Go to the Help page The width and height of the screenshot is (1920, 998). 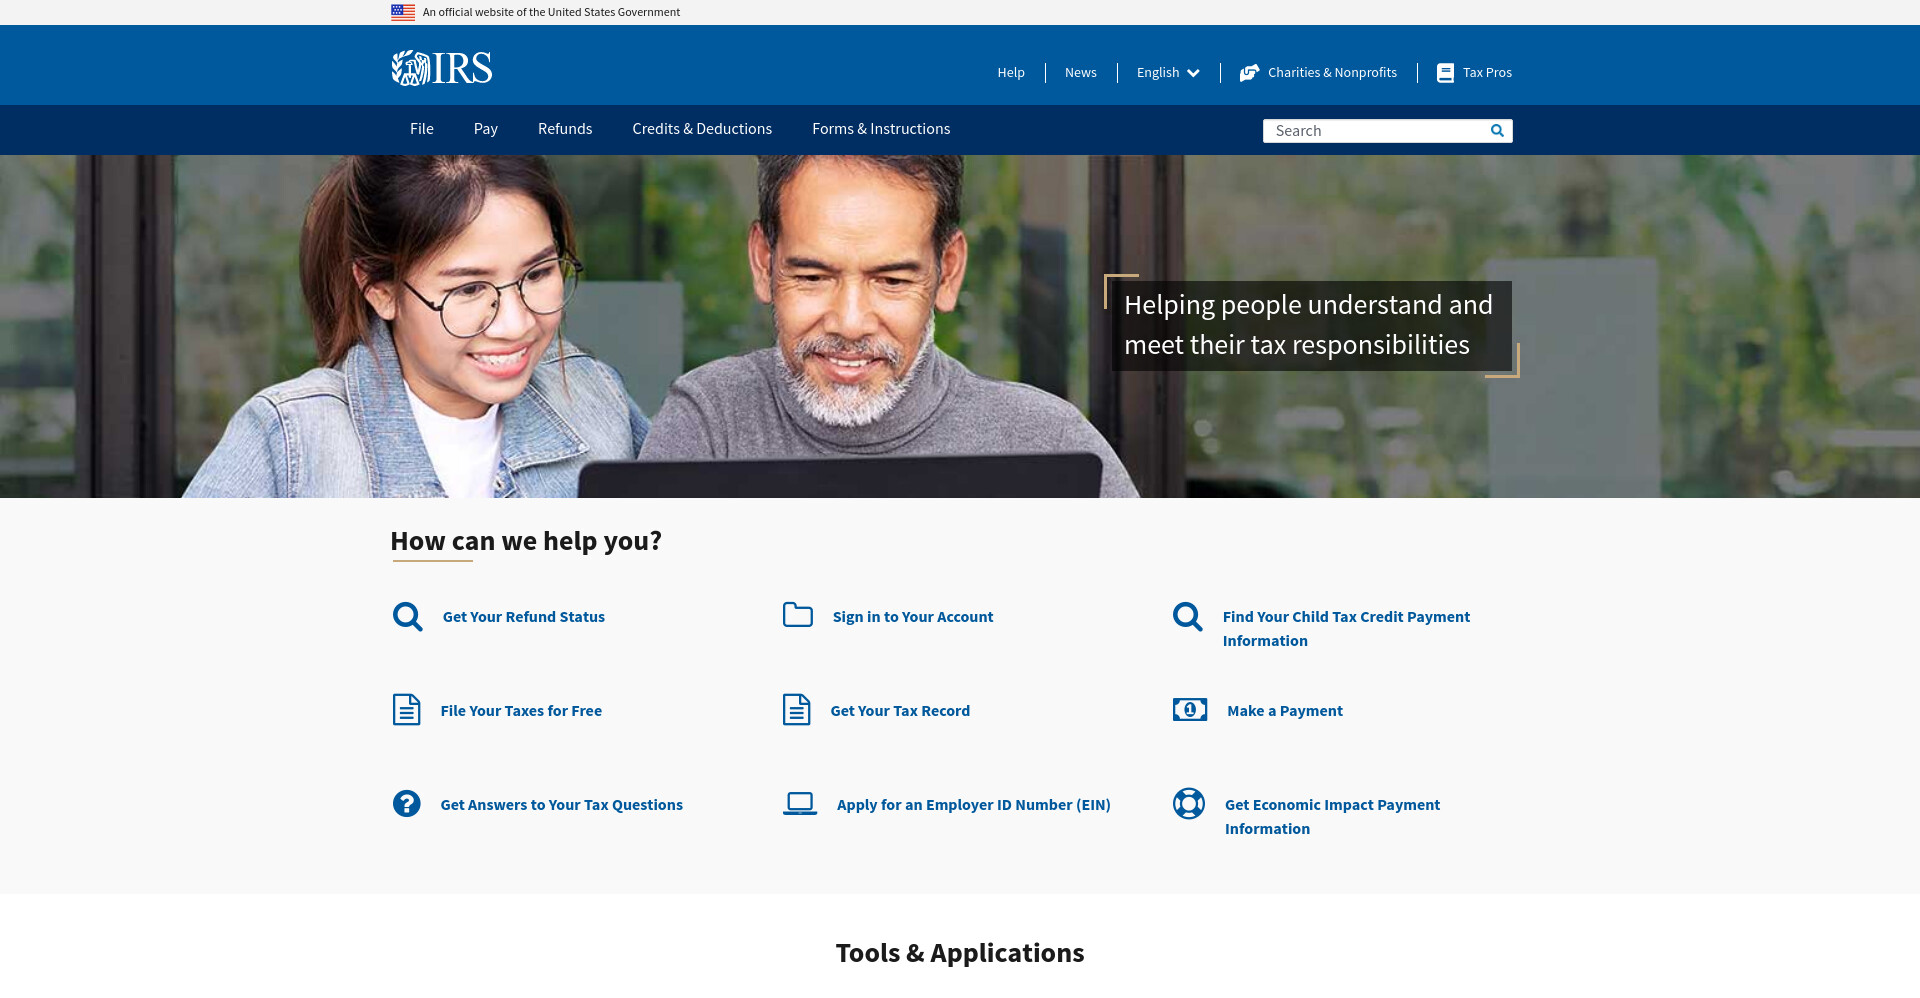click(x=1011, y=73)
